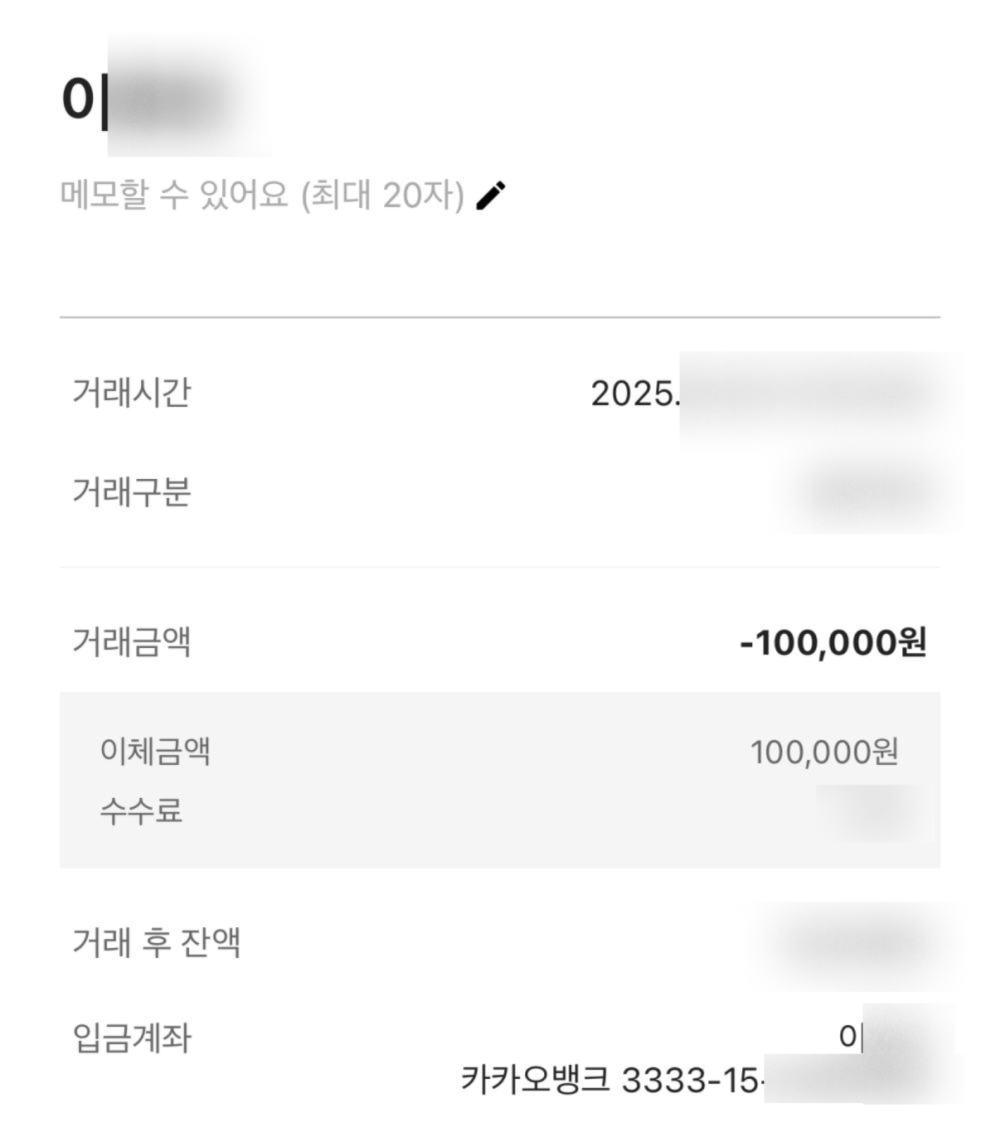This screenshot has height=1127, width=1000.
Task: Tap the blurred 거래구분 value
Action: click(x=875, y=493)
